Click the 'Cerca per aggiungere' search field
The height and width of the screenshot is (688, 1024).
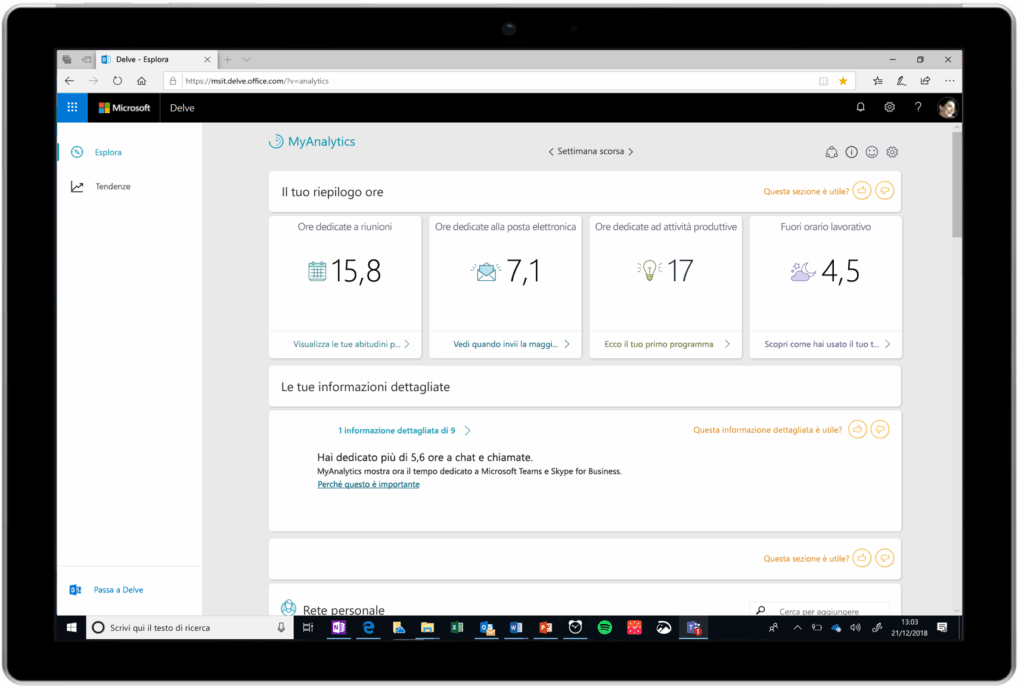[x=820, y=611]
